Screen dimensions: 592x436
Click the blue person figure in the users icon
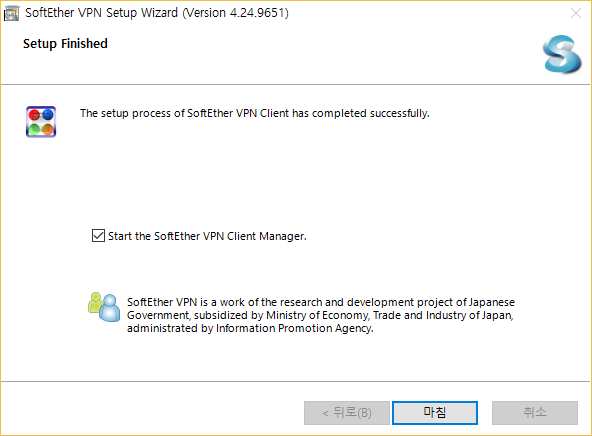coord(110,309)
